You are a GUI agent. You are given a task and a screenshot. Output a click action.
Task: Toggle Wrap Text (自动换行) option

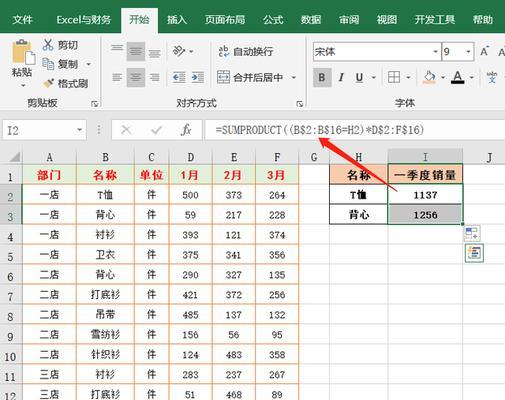(x=246, y=51)
